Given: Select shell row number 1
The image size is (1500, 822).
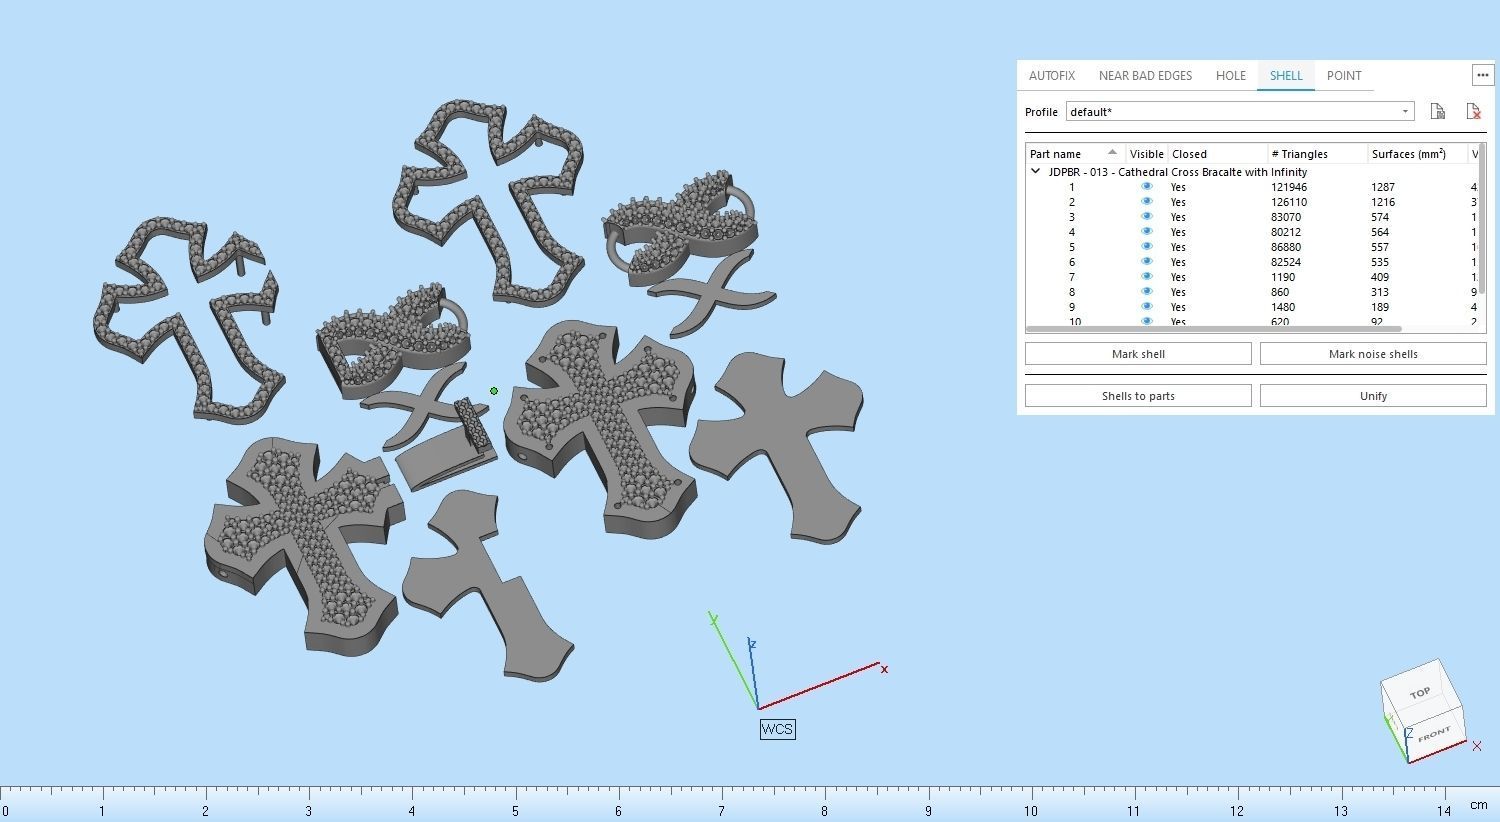Looking at the screenshot, I should point(1250,187).
